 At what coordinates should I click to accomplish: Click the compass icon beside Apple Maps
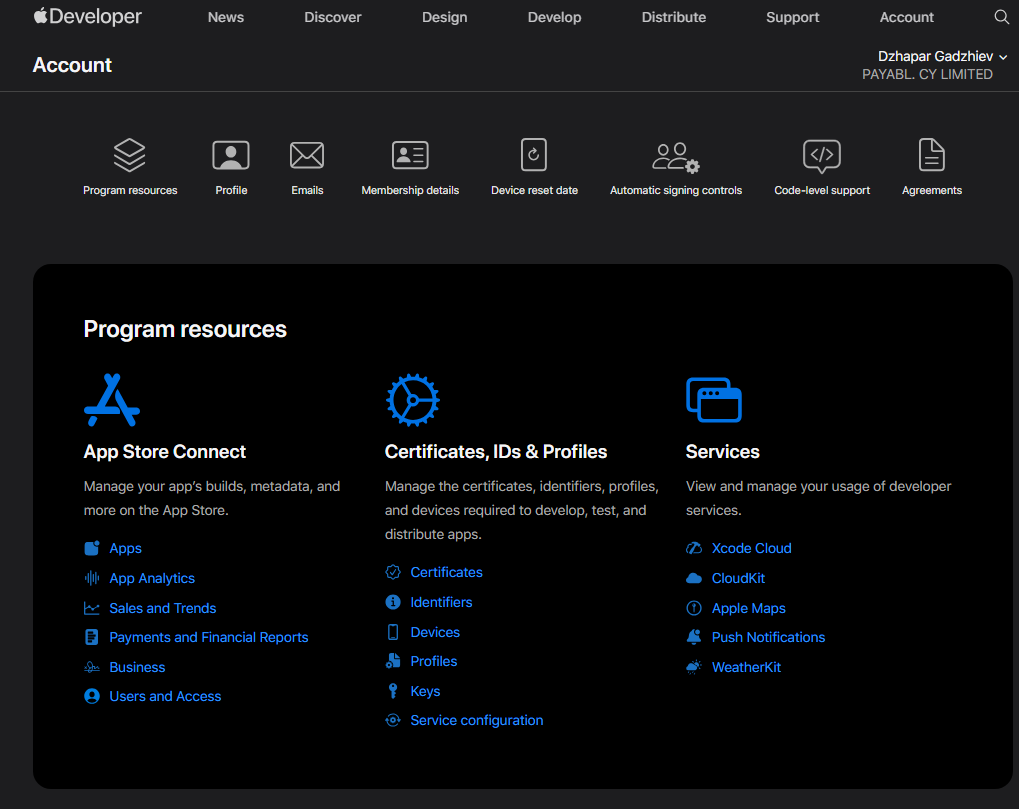(x=693, y=608)
